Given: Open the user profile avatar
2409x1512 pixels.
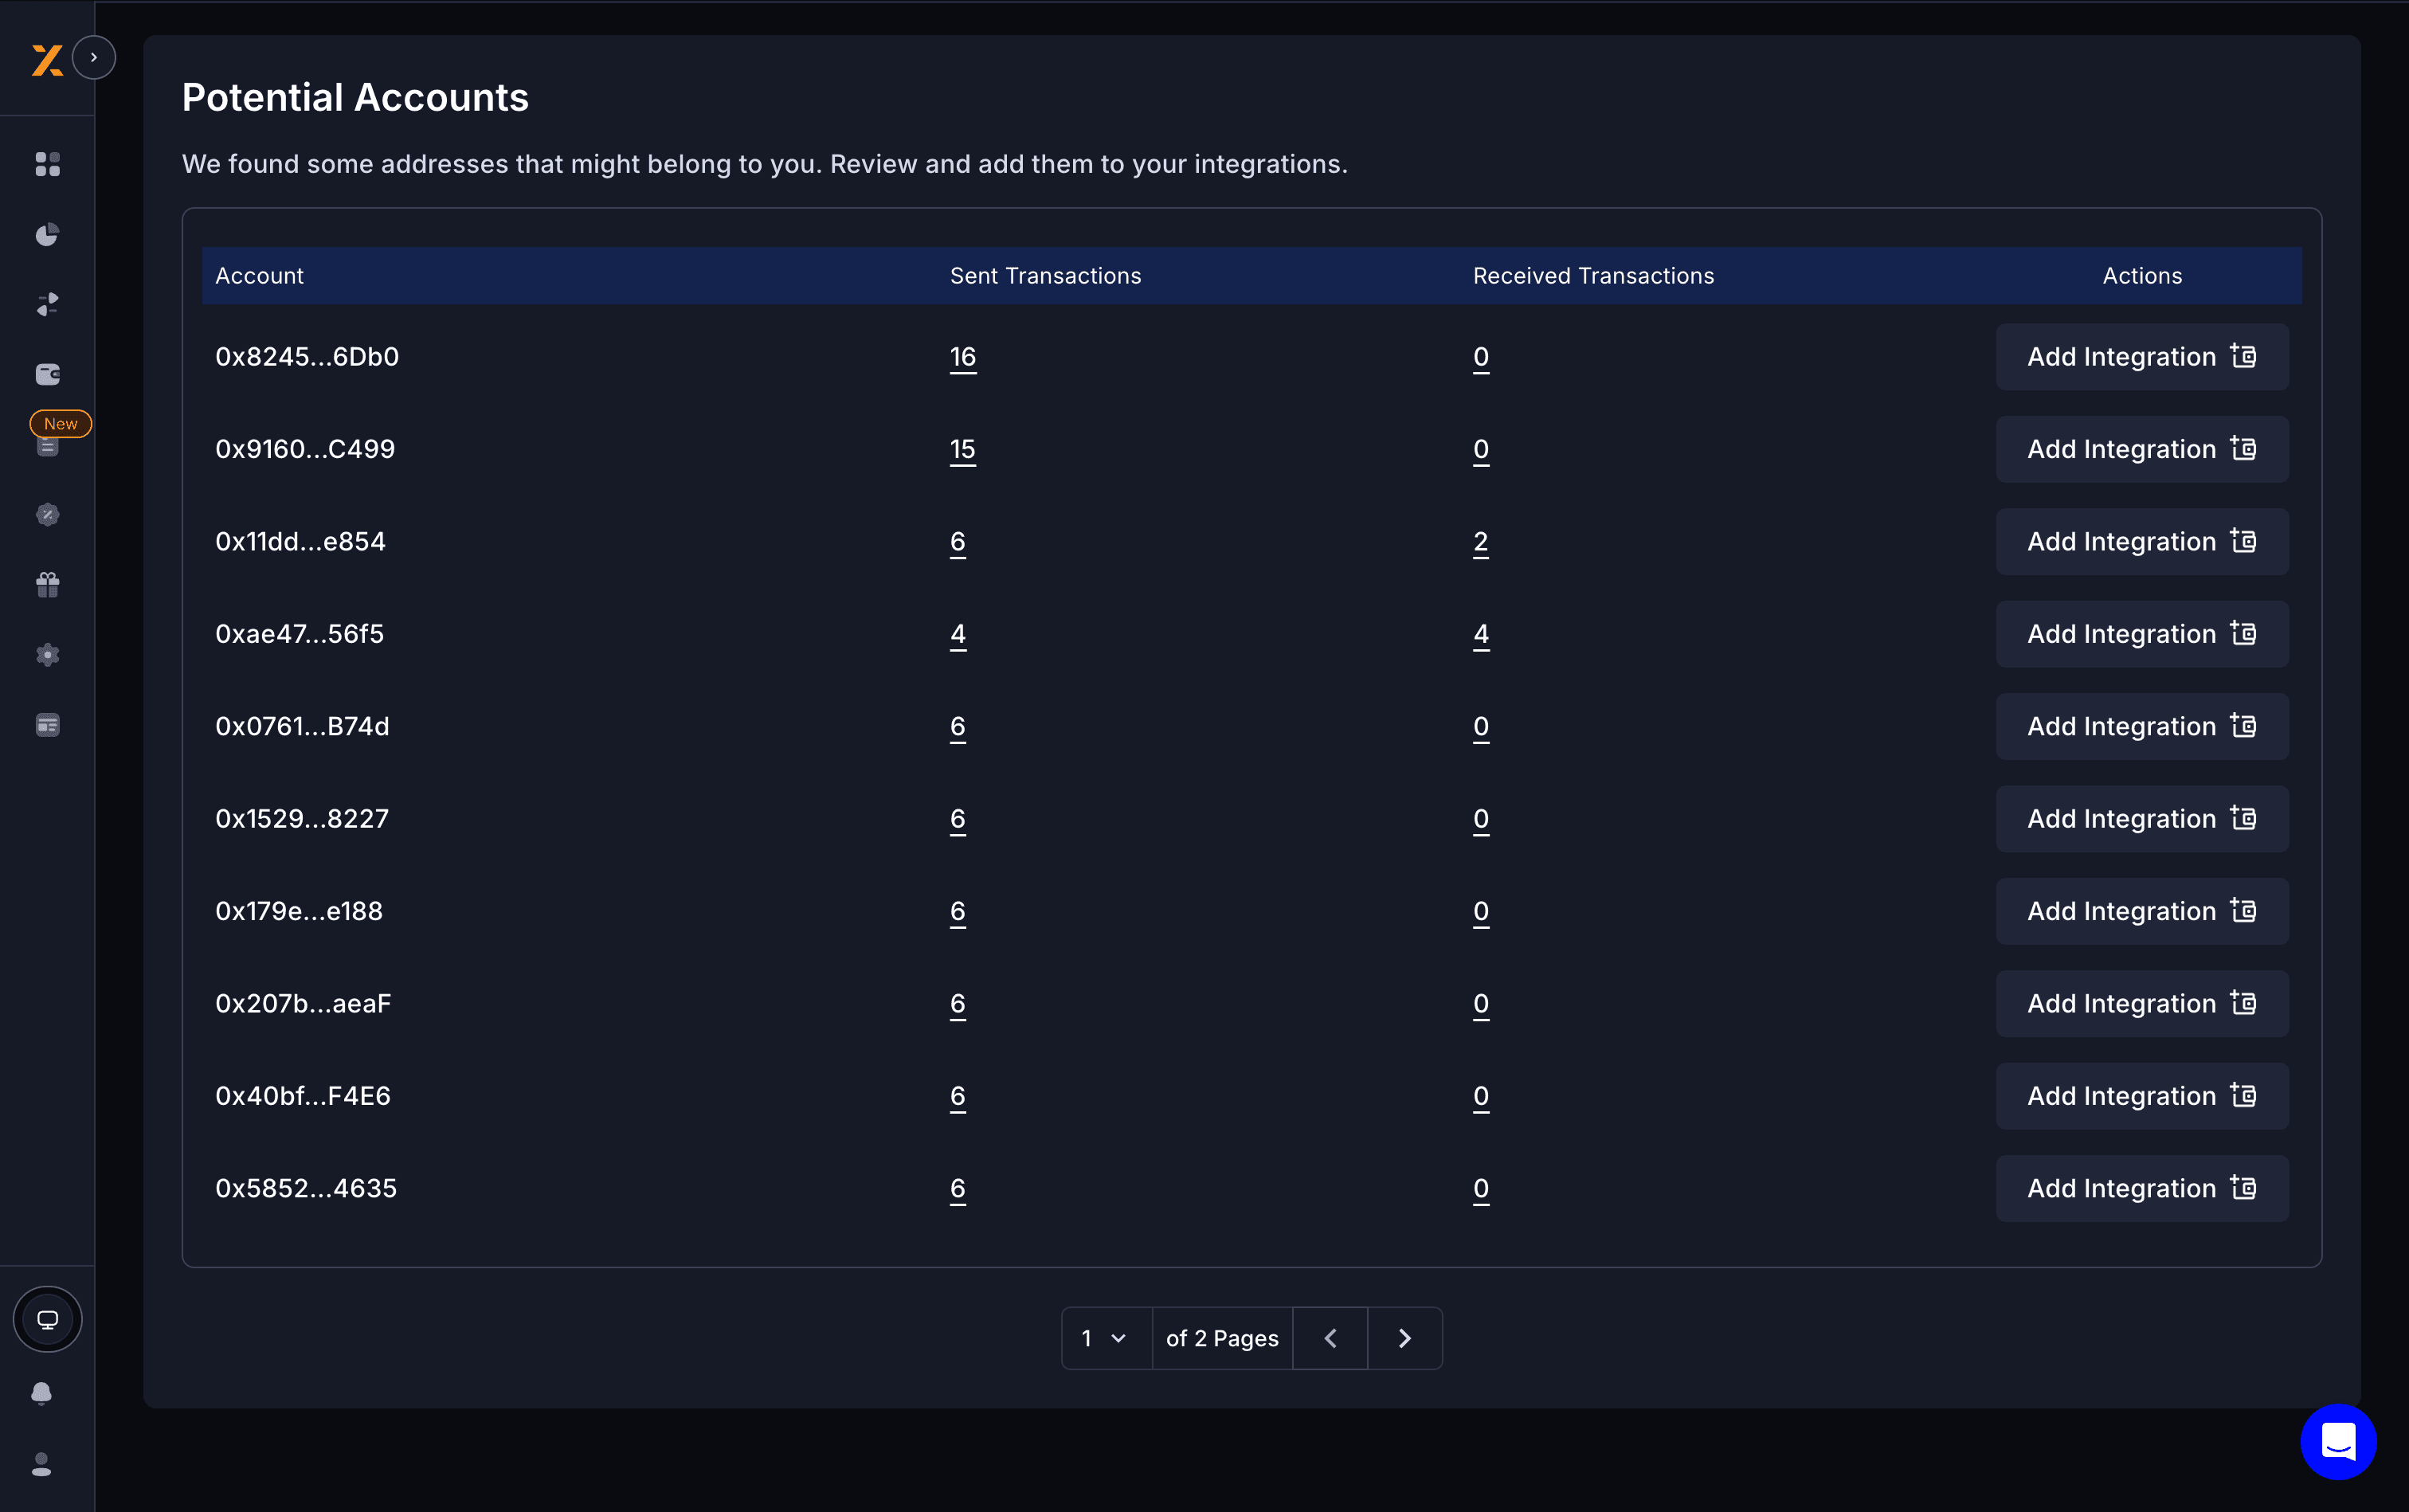Looking at the screenshot, I should (x=42, y=1464).
